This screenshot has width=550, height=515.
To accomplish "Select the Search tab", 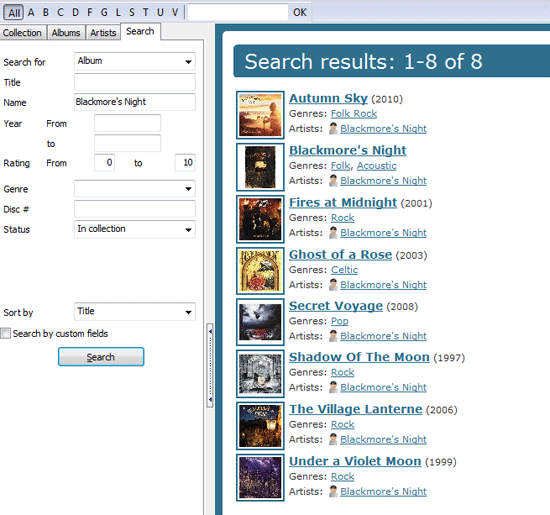I will pyautogui.click(x=140, y=32).
